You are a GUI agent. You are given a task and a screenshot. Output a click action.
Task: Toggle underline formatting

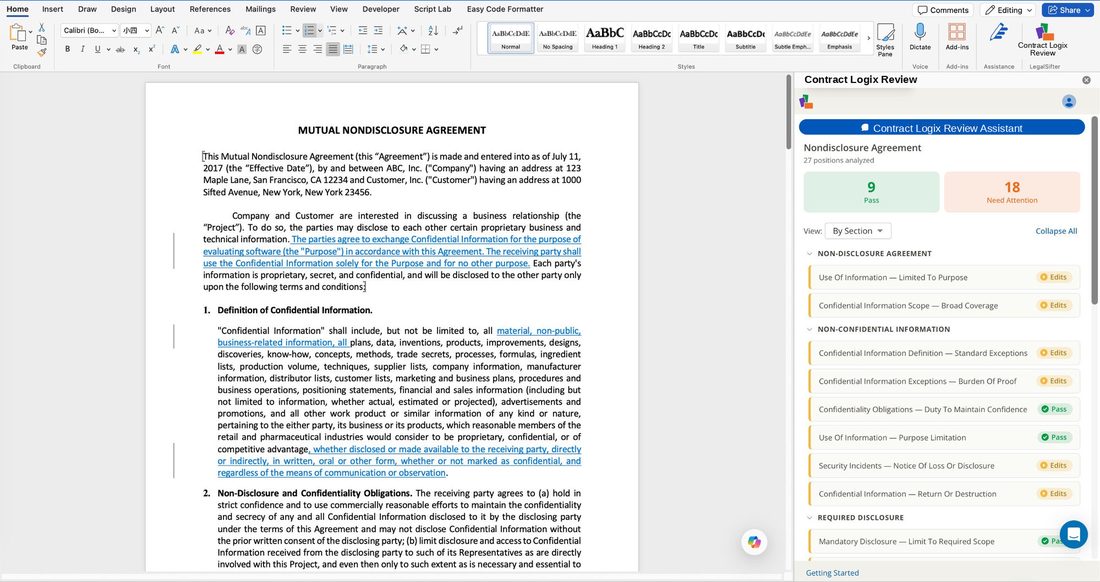[98, 49]
